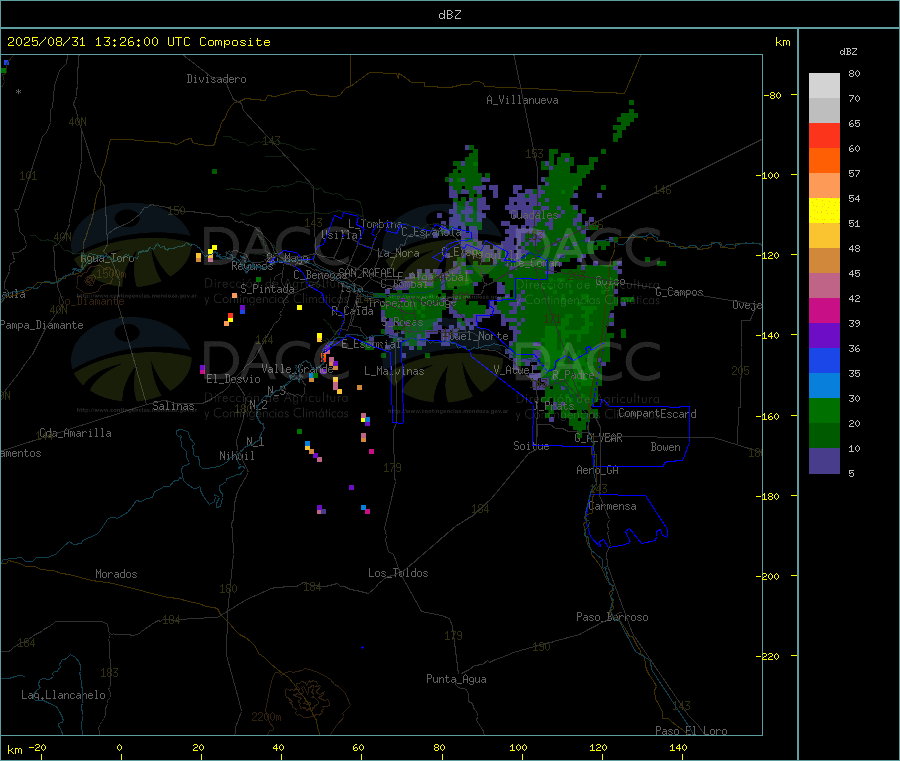Click the Divisadero map label
The image size is (900, 761).
tap(216, 79)
